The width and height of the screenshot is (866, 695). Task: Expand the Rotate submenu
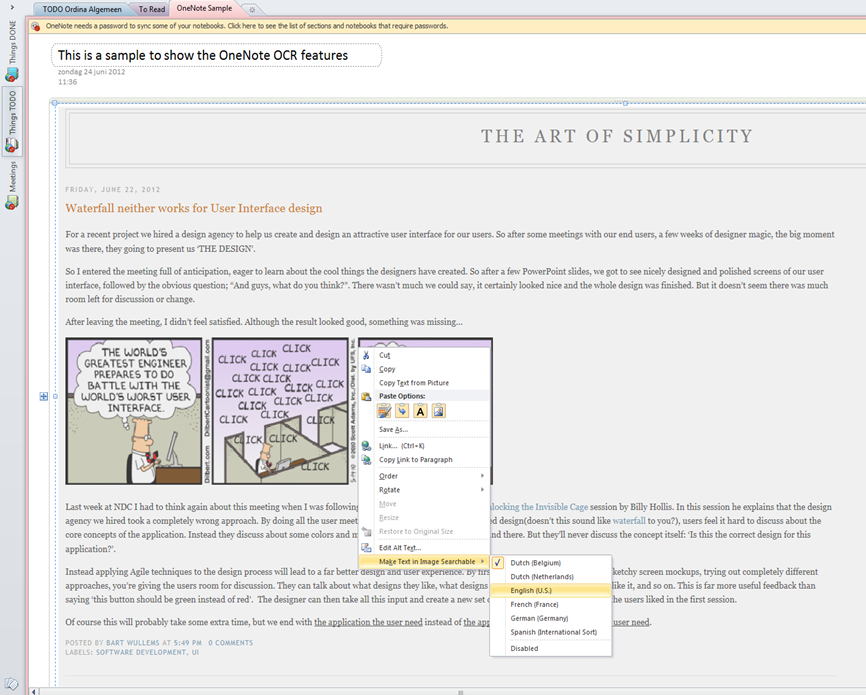tap(424, 490)
